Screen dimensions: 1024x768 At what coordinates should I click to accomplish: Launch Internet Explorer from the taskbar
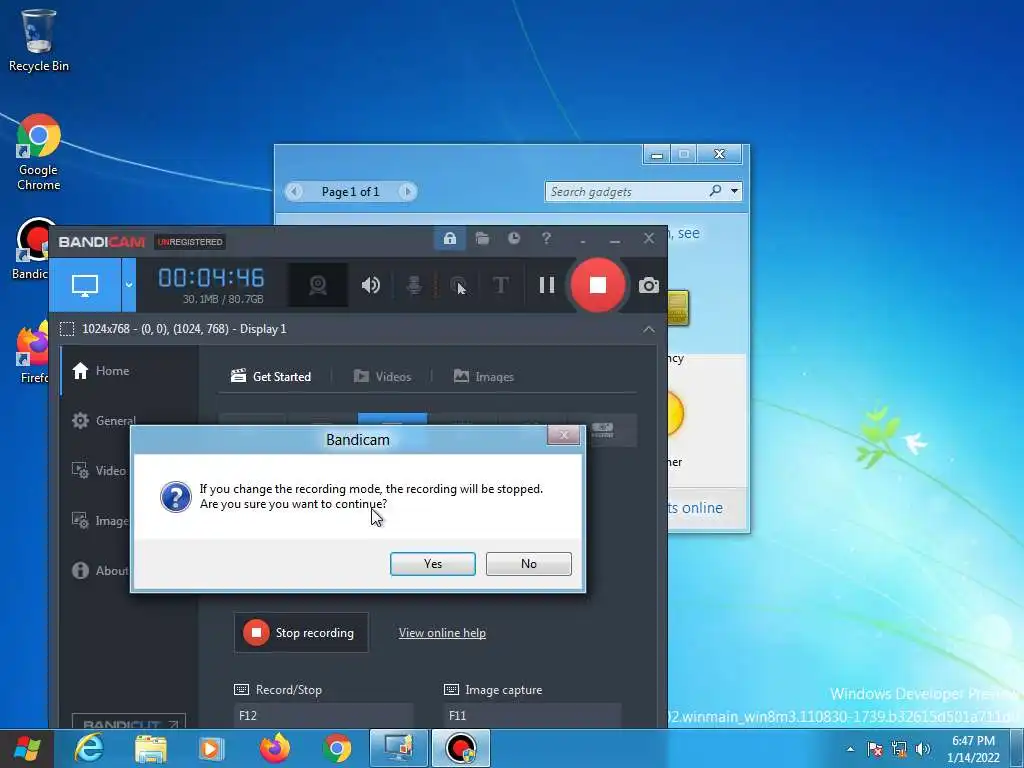pyautogui.click(x=89, y=748)
